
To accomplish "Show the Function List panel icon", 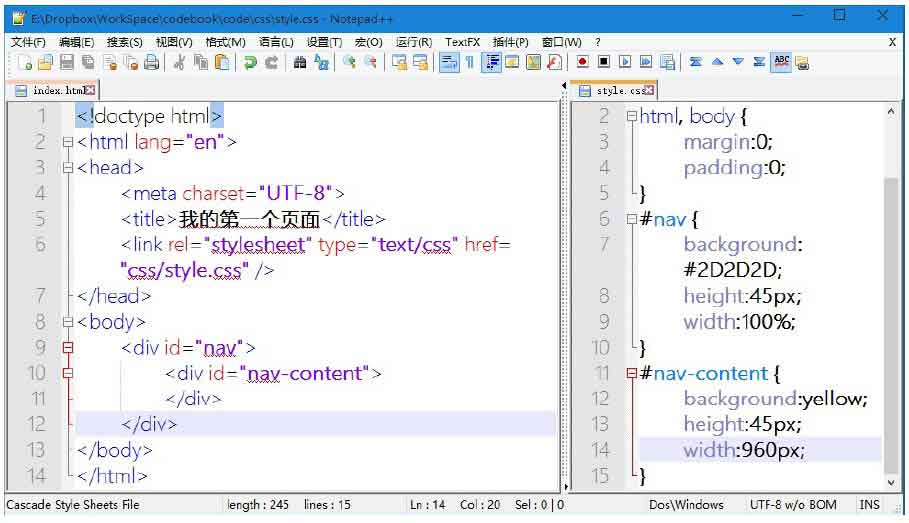I will pyautogui.click(x=555, y=62).
